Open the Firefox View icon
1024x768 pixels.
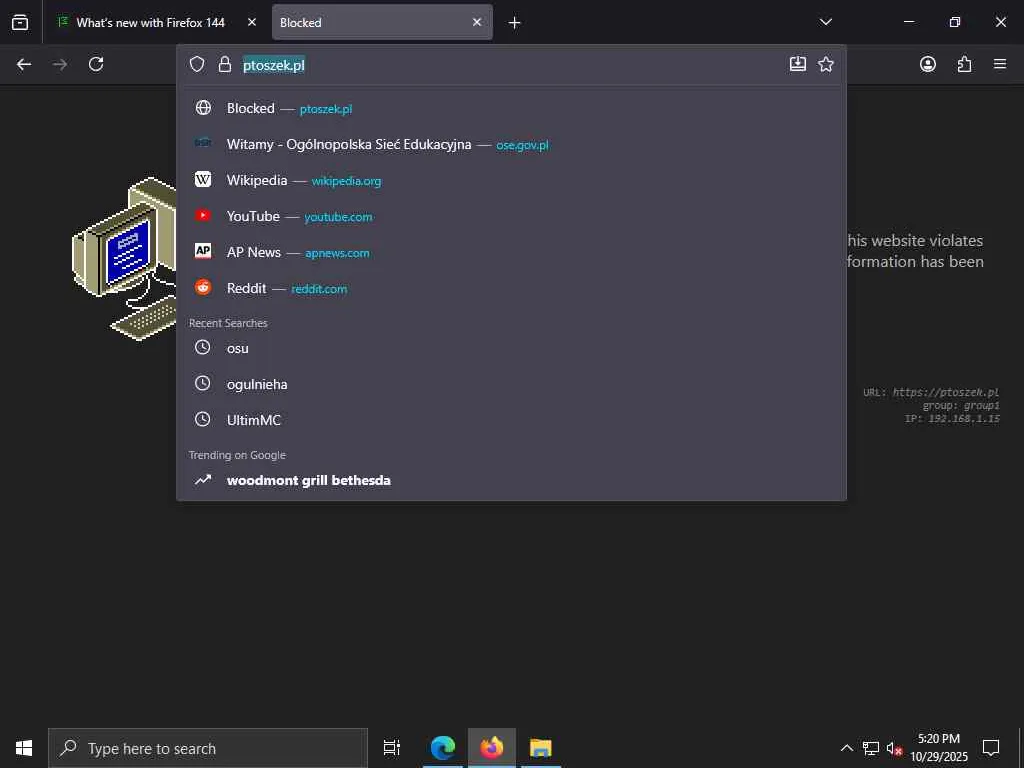[x=20, y=22]
